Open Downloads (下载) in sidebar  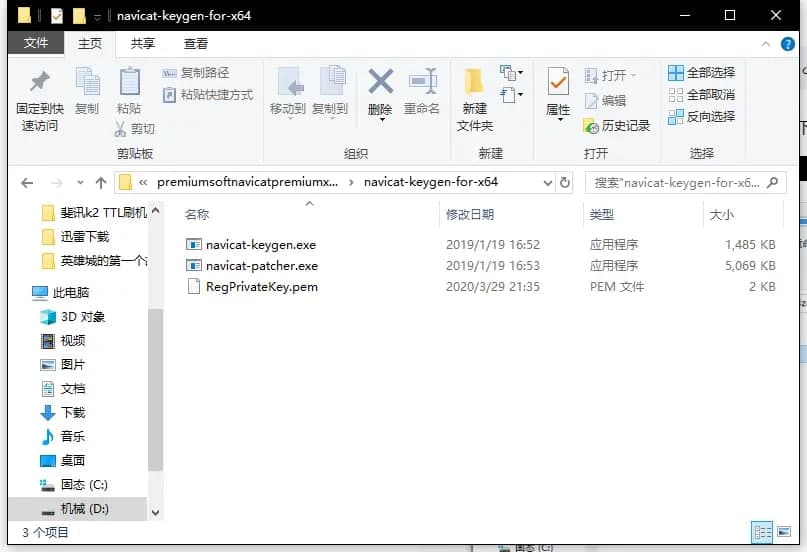pos(63,413)
